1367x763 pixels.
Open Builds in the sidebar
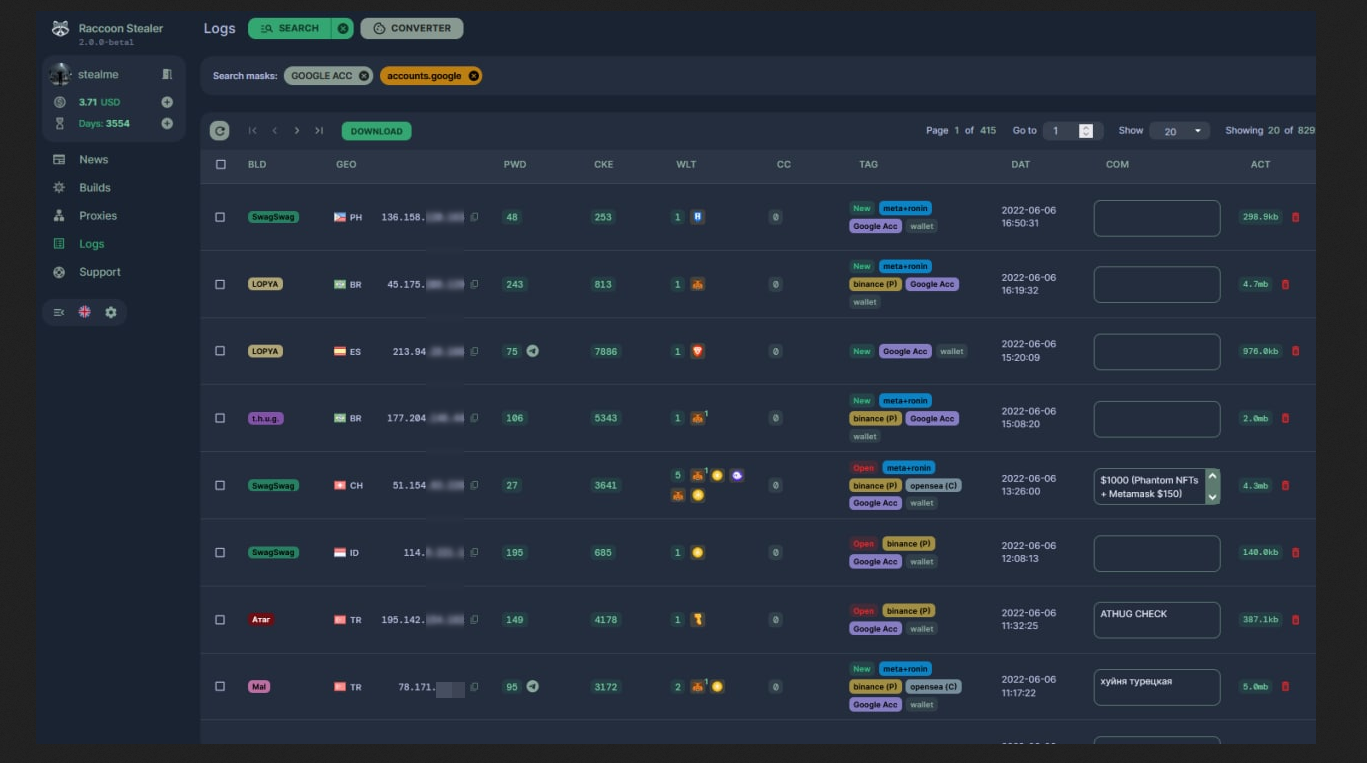pyautogui.click(x=95, y=188)
